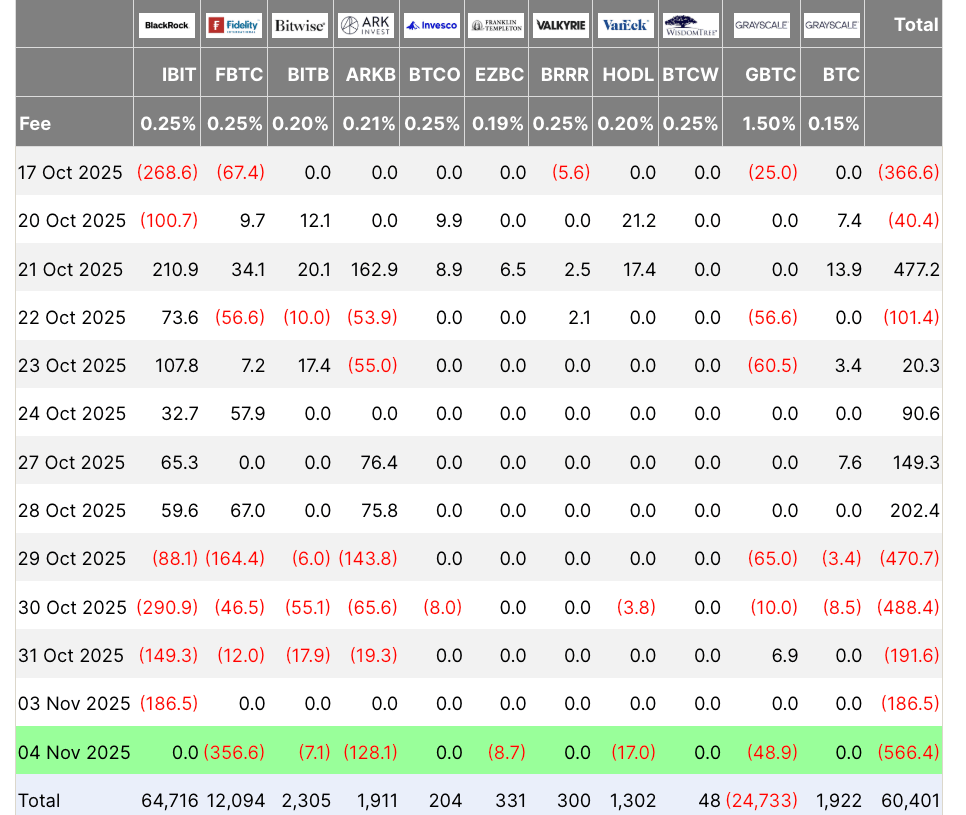This screenshot has width=966, height=815.
Task: Click the WisdomTree logo
Action: 691,25
